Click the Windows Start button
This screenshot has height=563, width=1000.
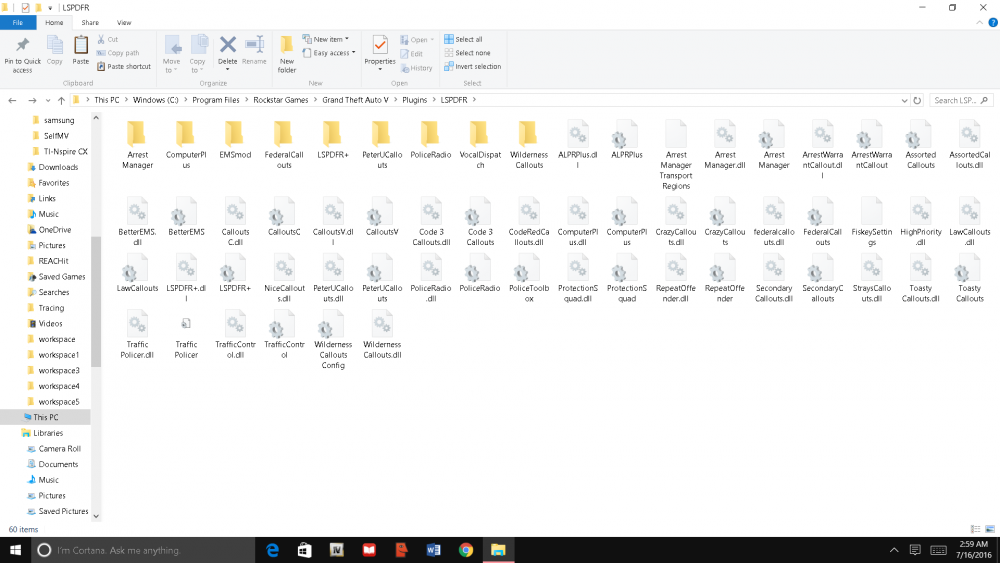click(x=15, y=550)
